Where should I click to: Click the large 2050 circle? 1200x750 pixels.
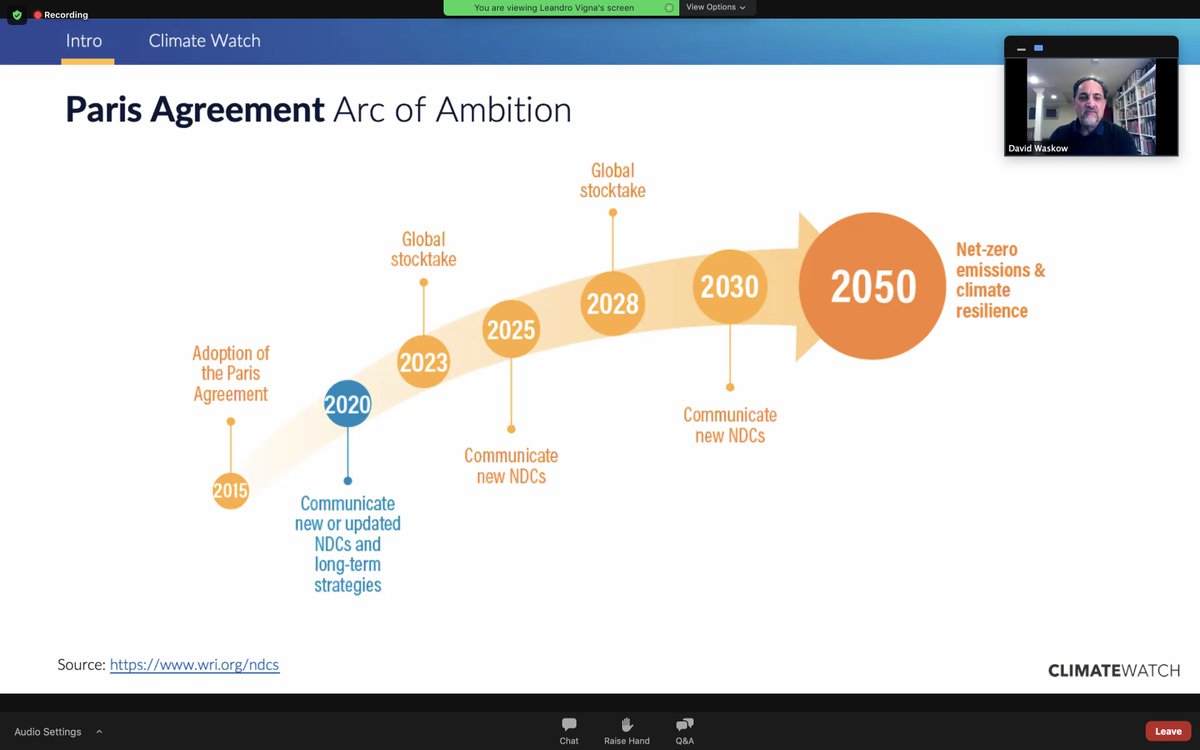tap(873, 286)
